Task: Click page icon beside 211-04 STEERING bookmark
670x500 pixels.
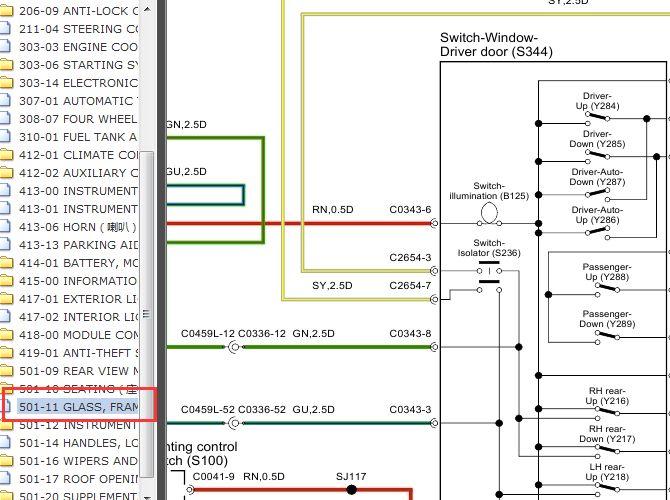Action: point(5,29)
